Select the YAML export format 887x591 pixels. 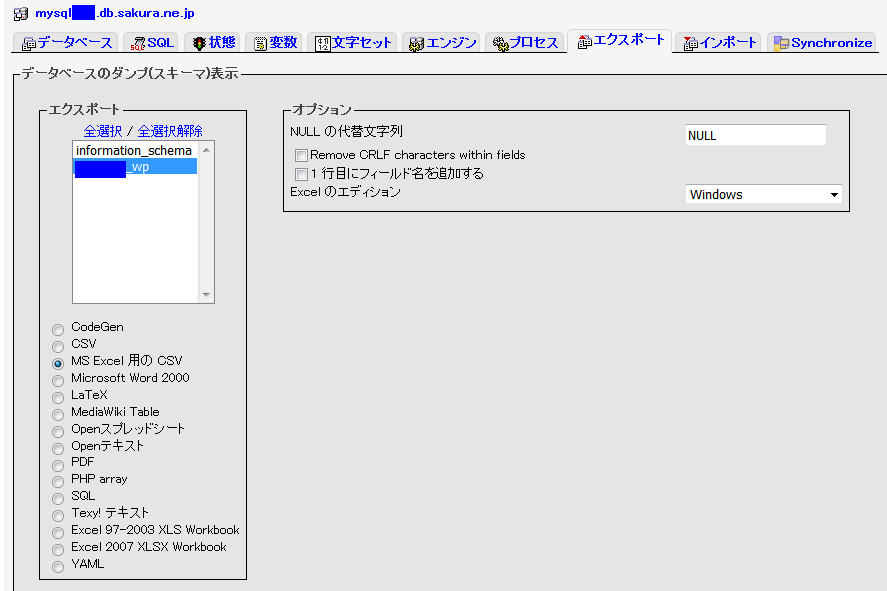coord(58,566)
